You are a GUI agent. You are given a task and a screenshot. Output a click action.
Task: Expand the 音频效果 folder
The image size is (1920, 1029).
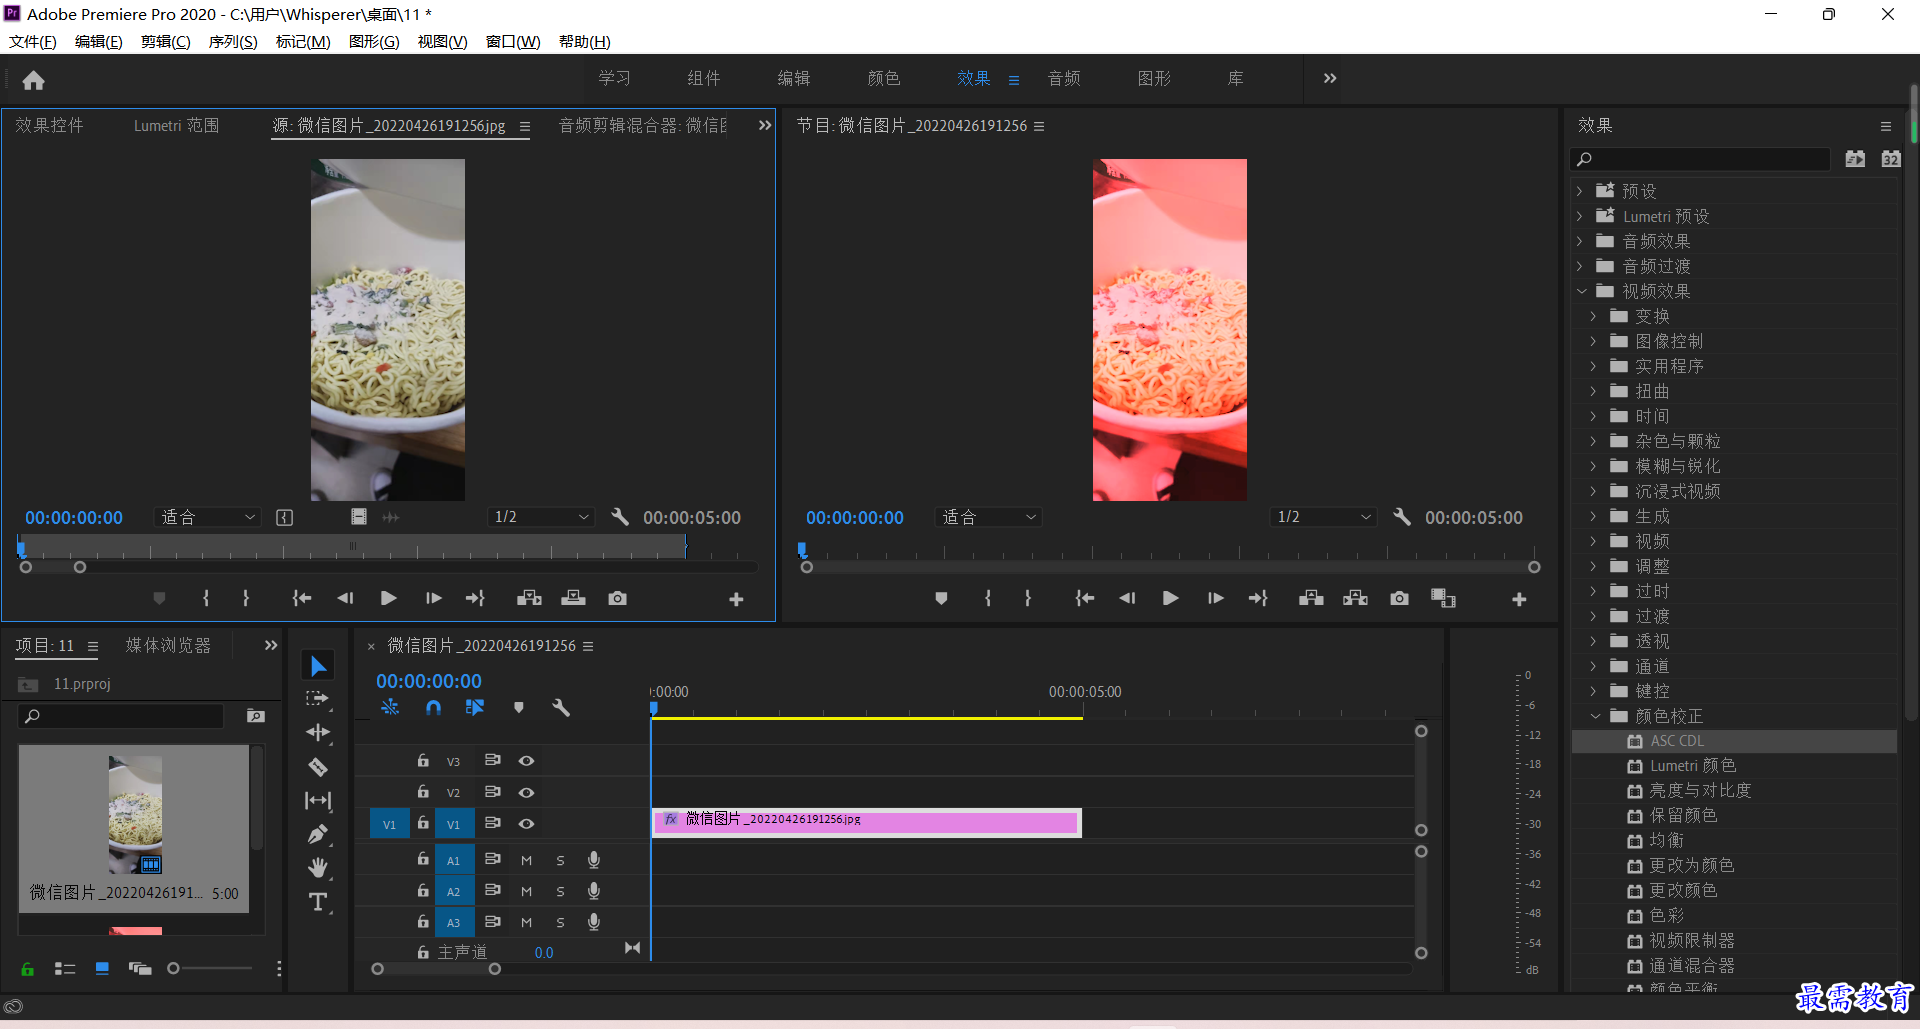[x=1580, y=241]
